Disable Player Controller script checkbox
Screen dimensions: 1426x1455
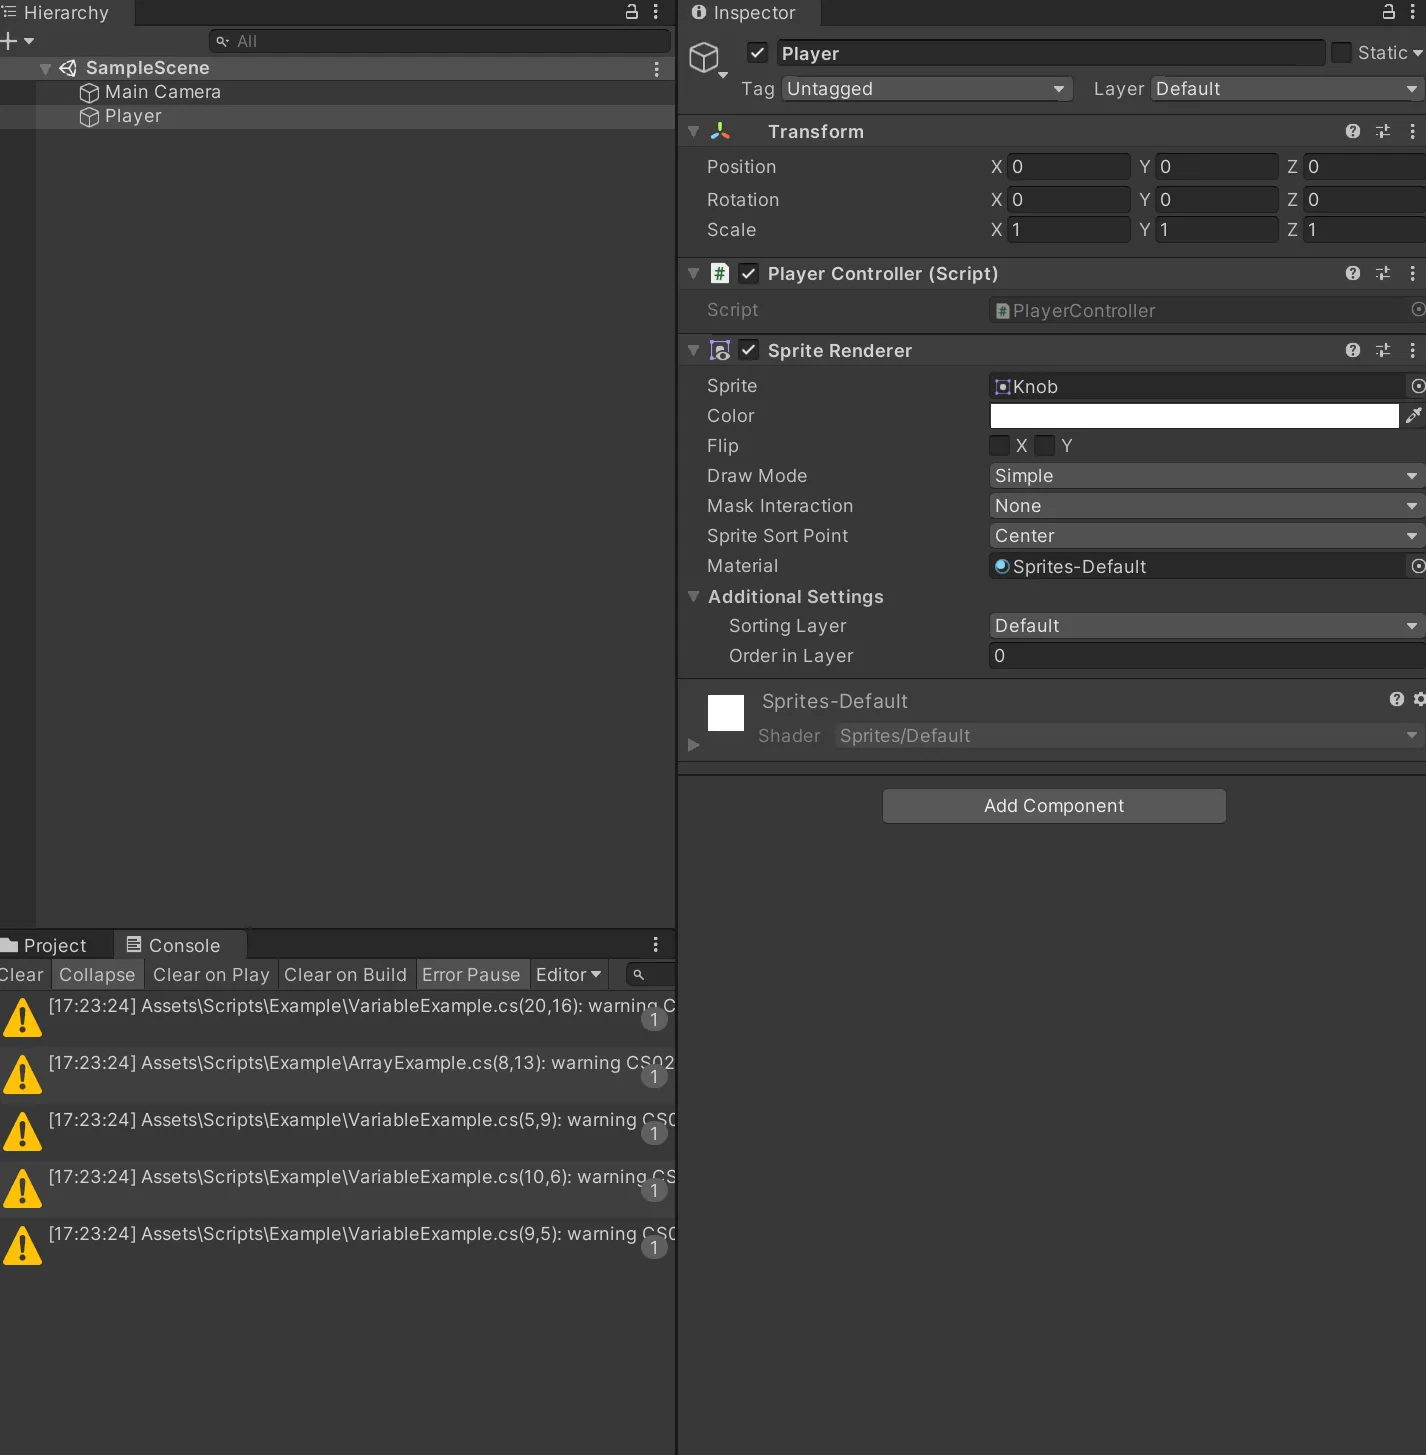click(748, 273)
